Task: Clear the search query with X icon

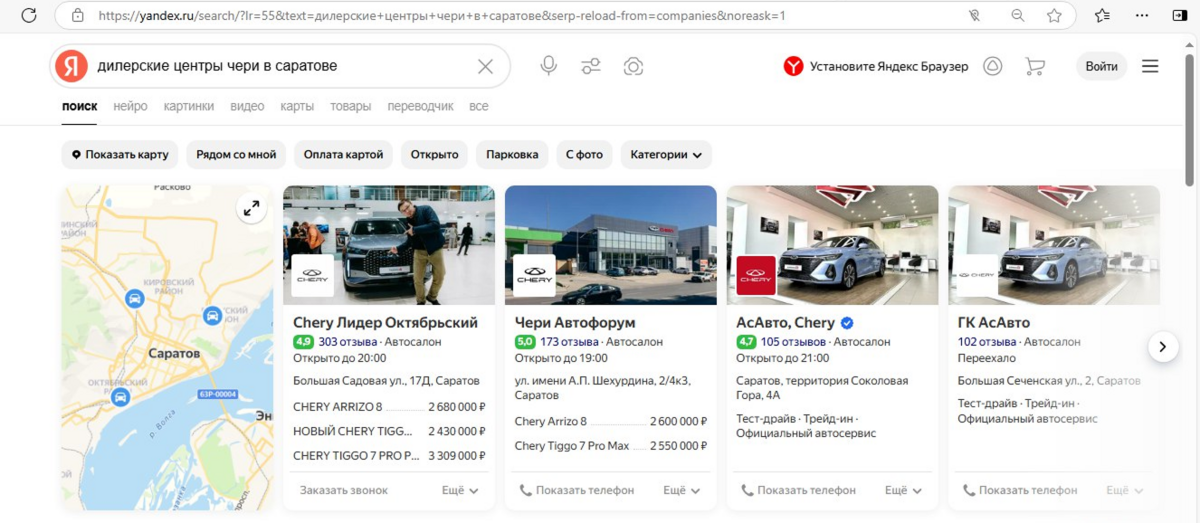Action: (485, 66)
